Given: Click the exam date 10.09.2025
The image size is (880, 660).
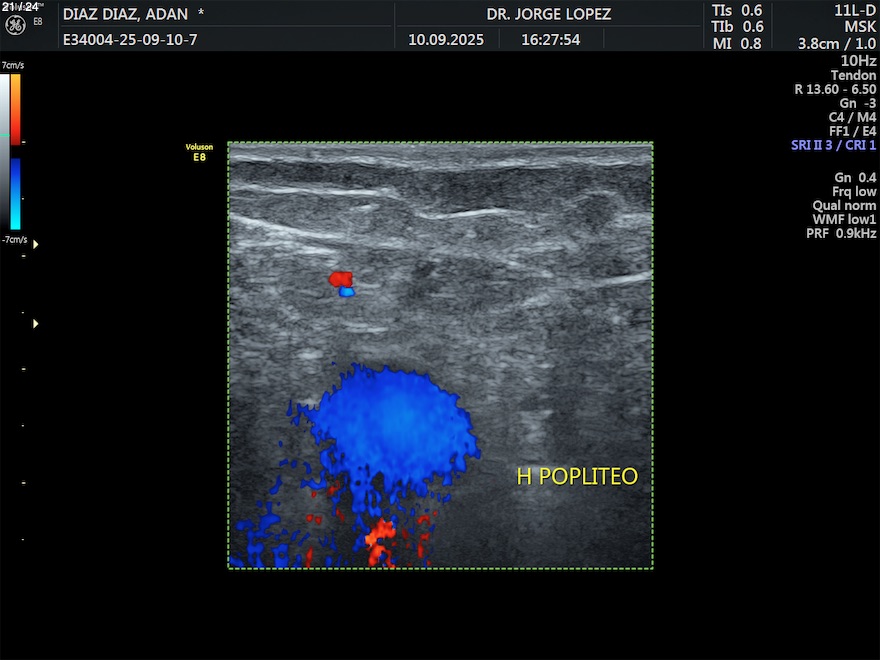Looking at the screenshot, I should point(446,40).
